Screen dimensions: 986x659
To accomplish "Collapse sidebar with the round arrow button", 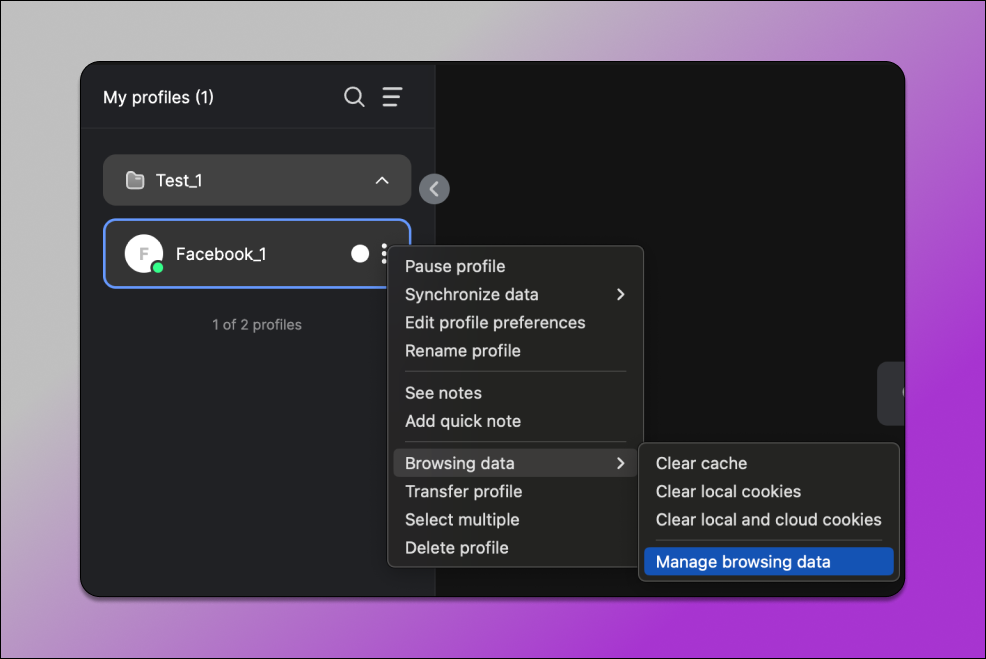I will tap(434, 188).
